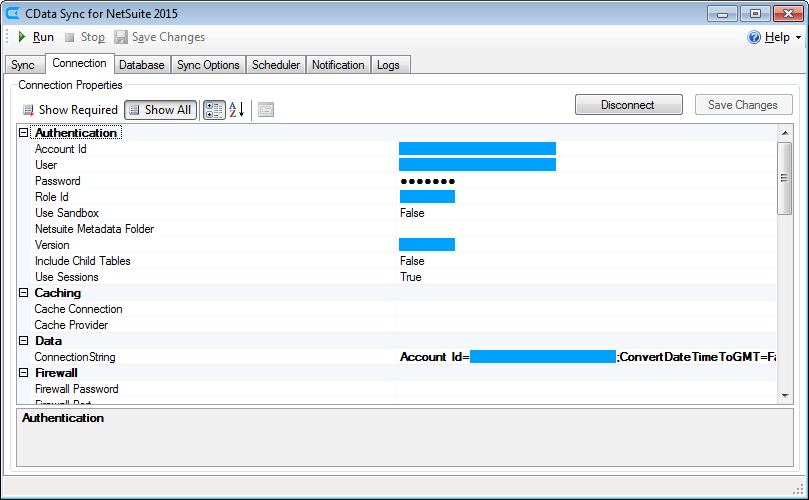Click the blue Help question mark icon
This screenshot has height=500, width=809.
click(x=754, y=37)
